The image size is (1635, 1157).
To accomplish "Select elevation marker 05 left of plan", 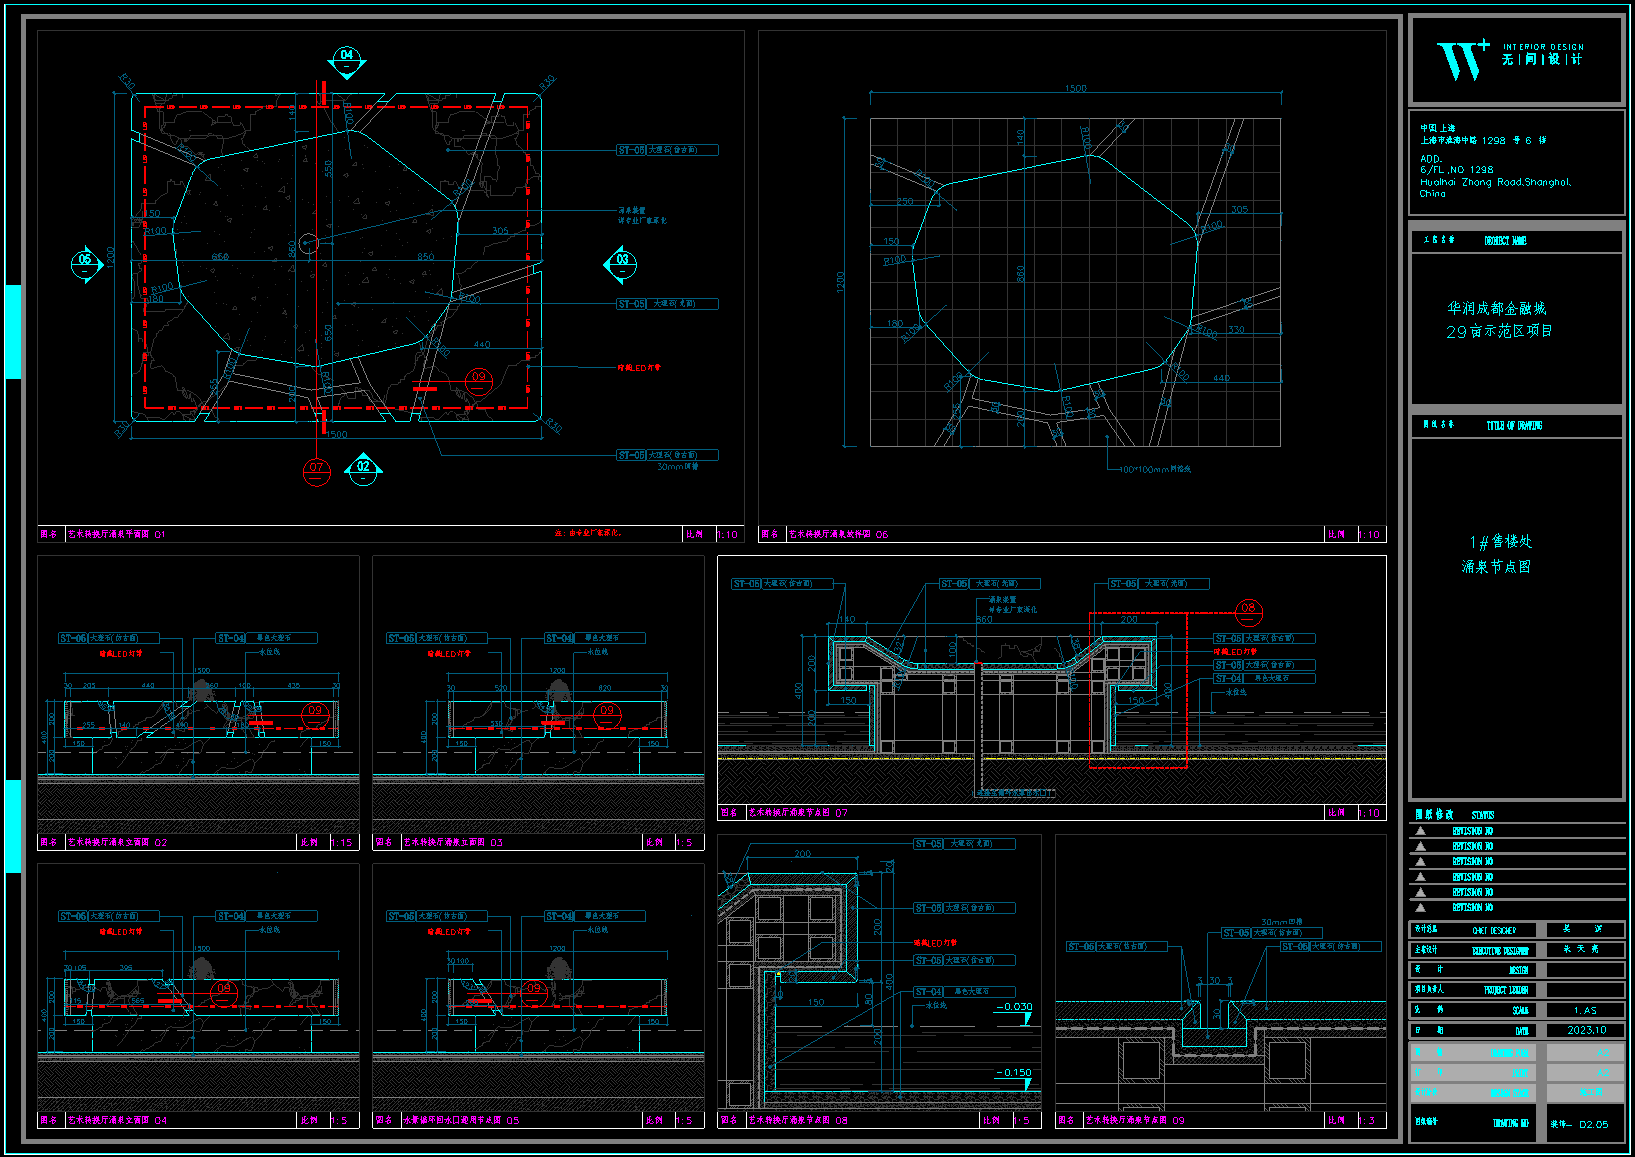I will click(x=86, y=264).
